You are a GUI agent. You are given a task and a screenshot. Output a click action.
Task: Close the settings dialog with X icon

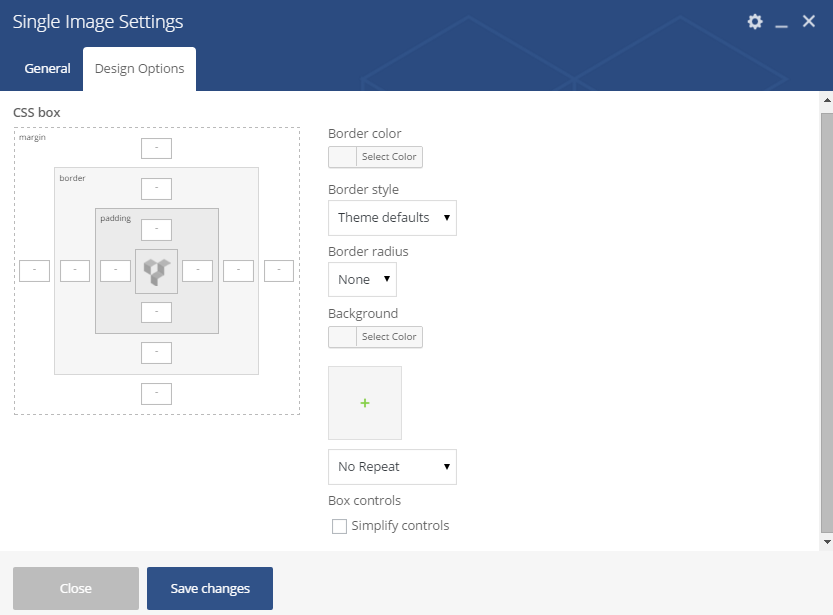pyautogui.click(x=809, y=21)
